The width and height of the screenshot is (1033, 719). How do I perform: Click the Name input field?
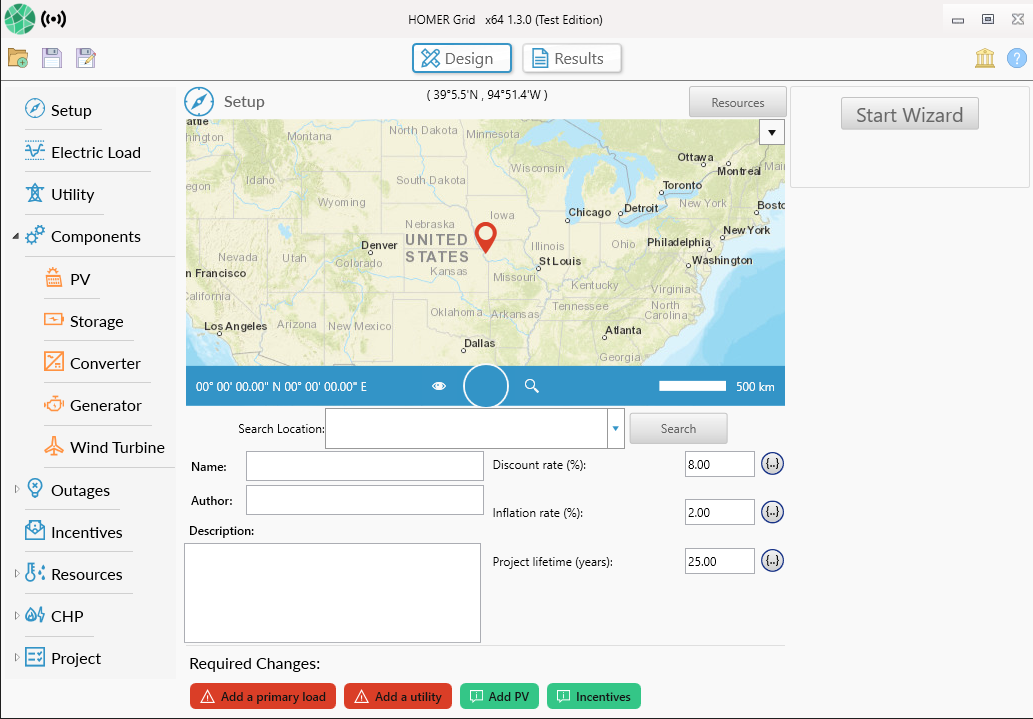(365, 466)
